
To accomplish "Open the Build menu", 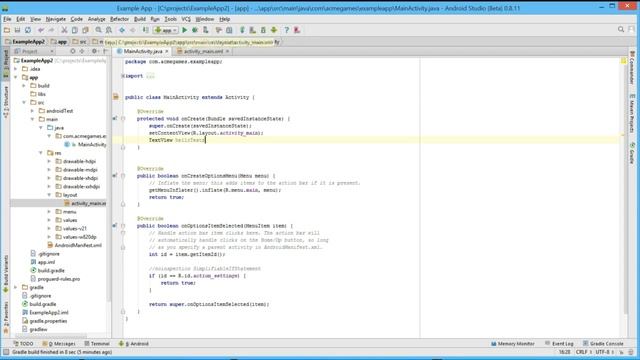I will 140,19.
